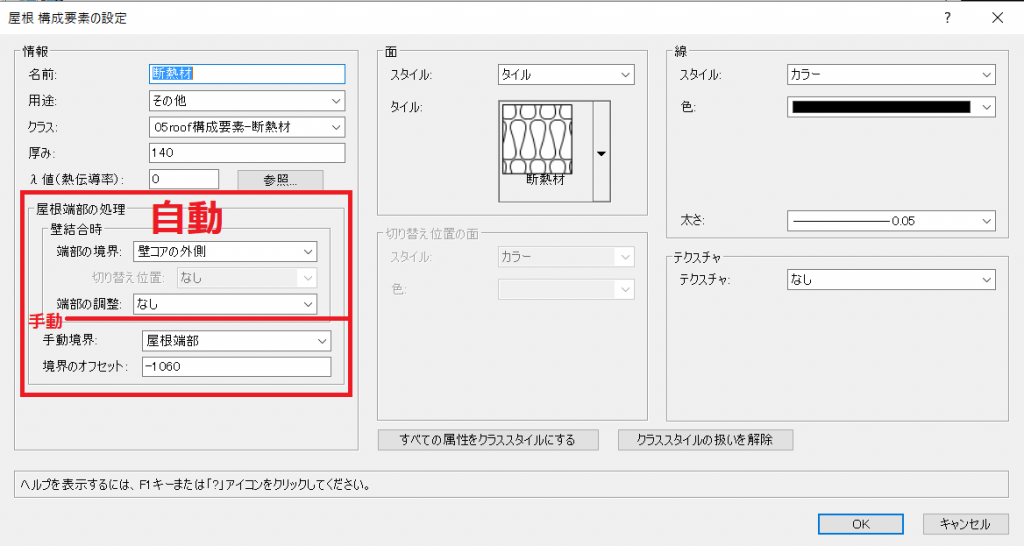This screenshot has height=546, width=1024.
Task: Expand the 端部の調整 dropdown
Action: [224, 303]
